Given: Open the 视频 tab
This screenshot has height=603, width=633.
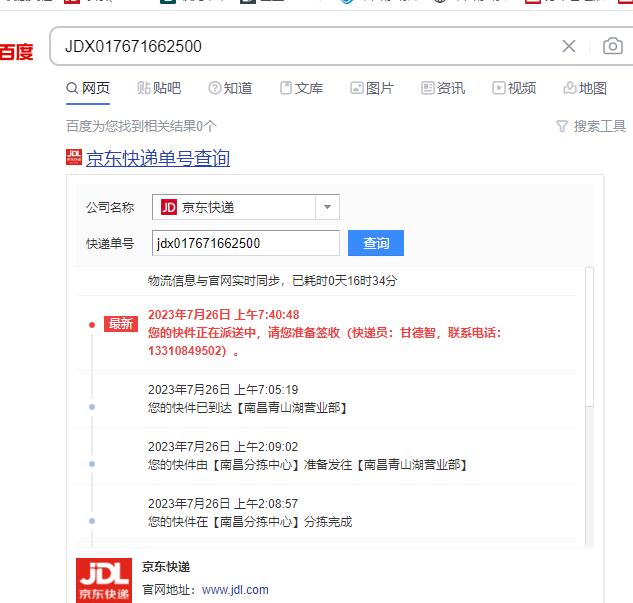Looking at the screenshot, I should pyautogui.click(x=514, y=88).
